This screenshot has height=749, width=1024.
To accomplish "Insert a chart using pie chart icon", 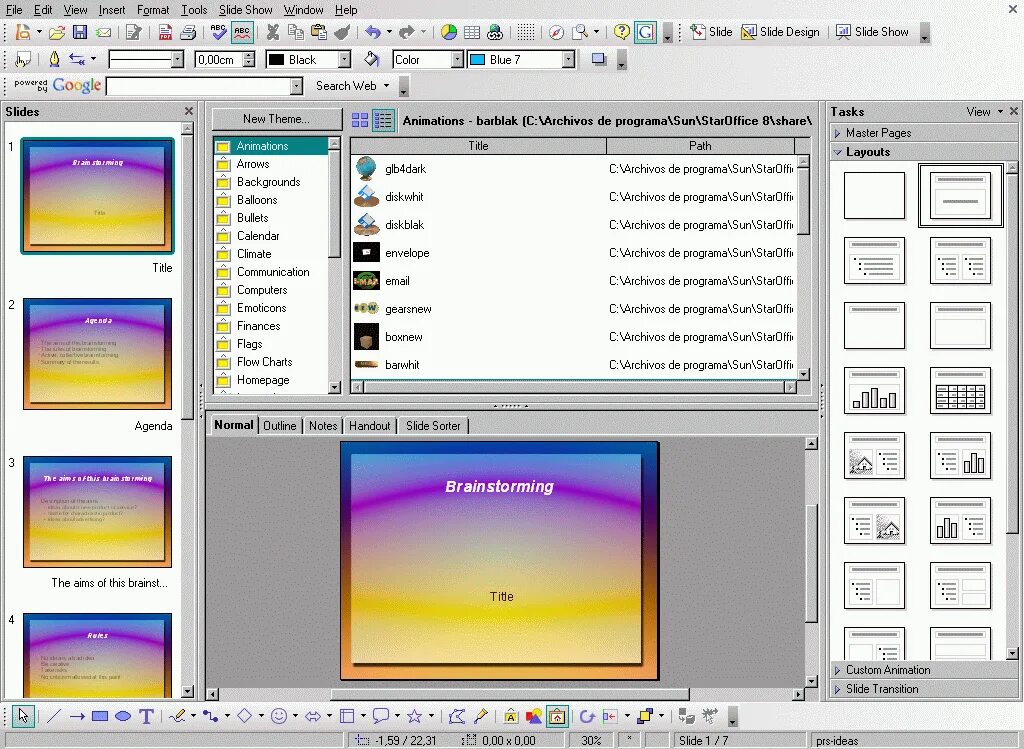I will [449, 32].
